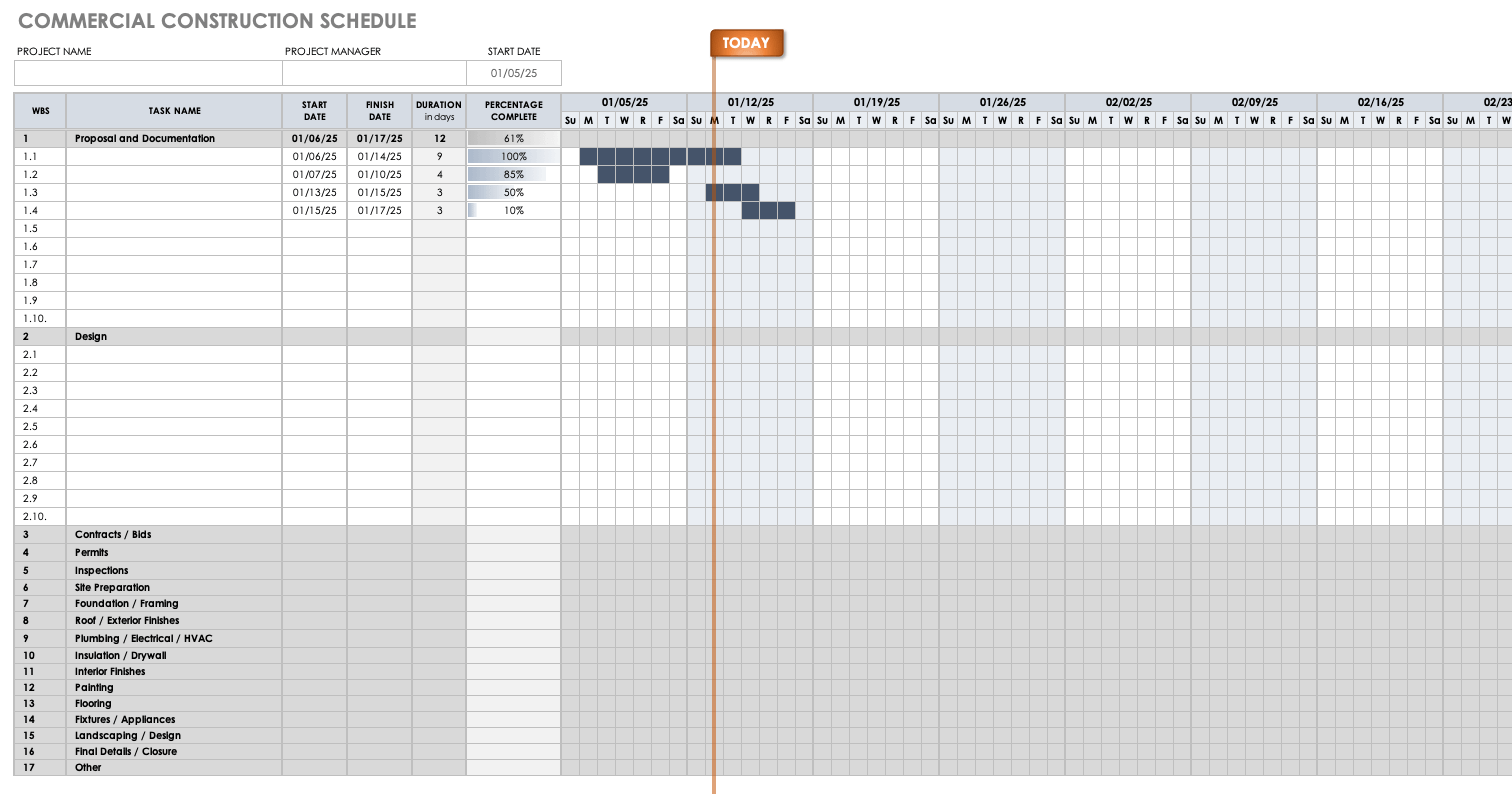This screenshot has width=1512, height=794.
Task: Select the Project Manager input cell
Action: pyautogui.click(x=374, y=73)
